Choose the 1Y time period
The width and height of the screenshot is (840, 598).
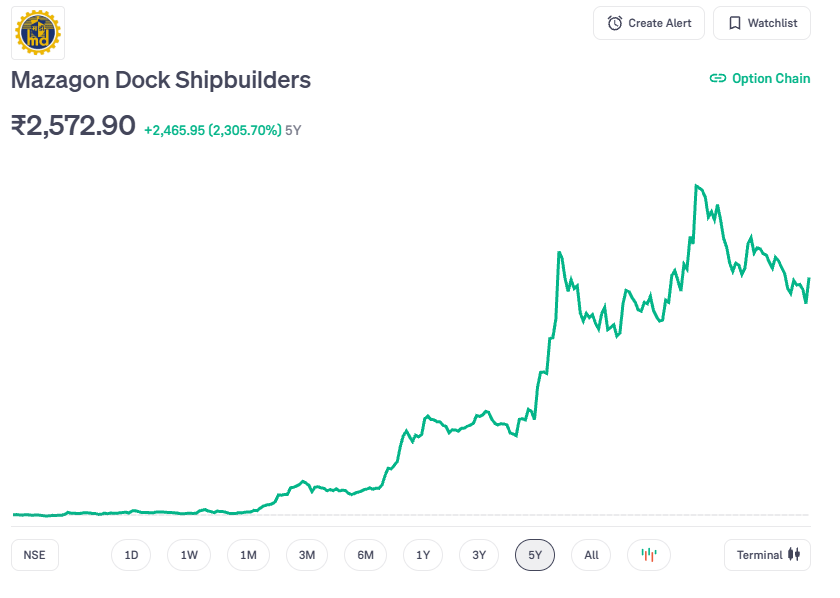(423, 555)
